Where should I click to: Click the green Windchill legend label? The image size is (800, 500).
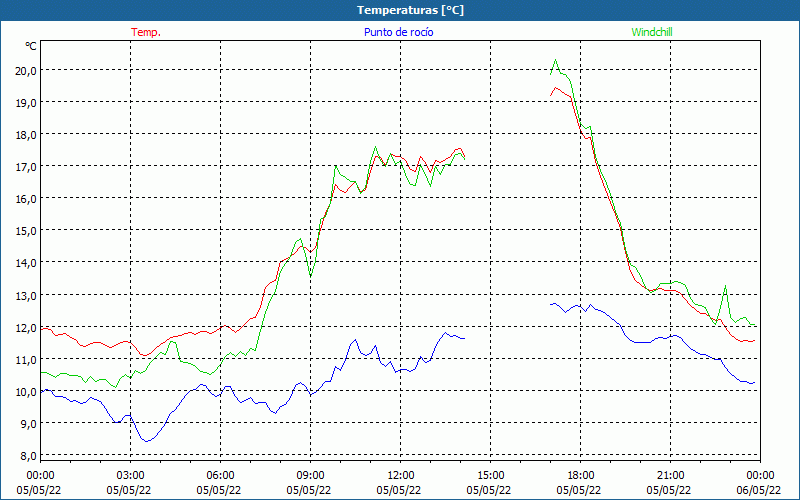652,32
